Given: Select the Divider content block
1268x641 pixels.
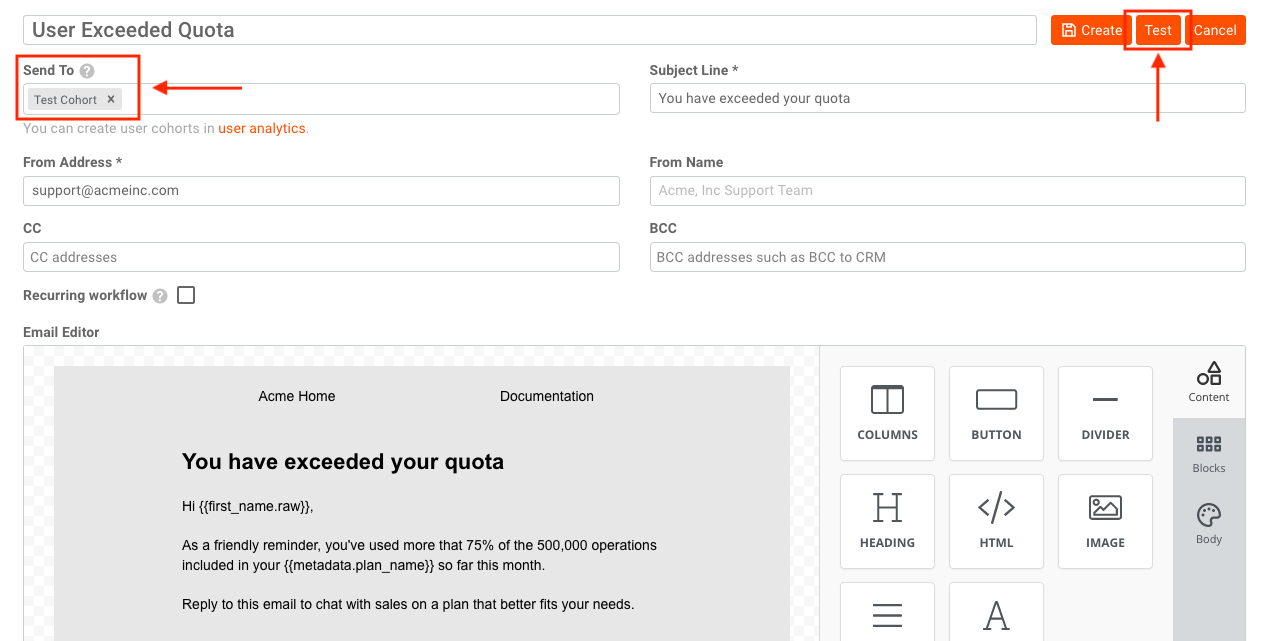Looking at the screenshot, I should 1105,413.
